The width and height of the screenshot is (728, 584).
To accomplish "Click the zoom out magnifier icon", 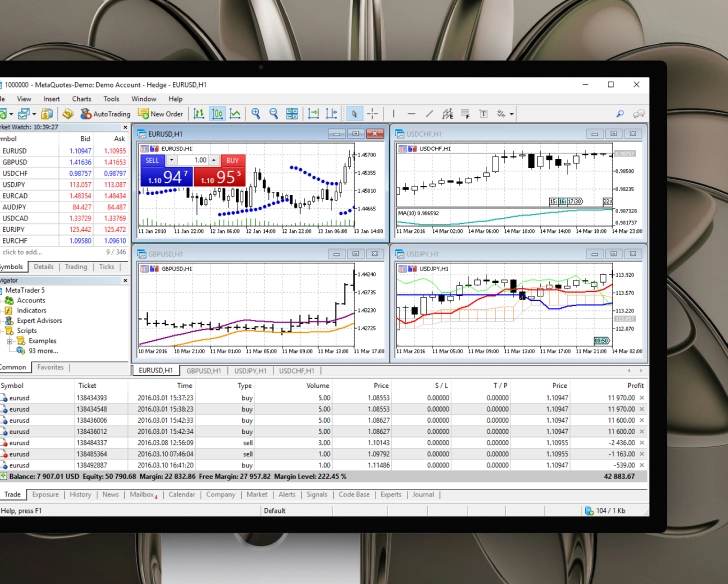I will pos(274,114).
